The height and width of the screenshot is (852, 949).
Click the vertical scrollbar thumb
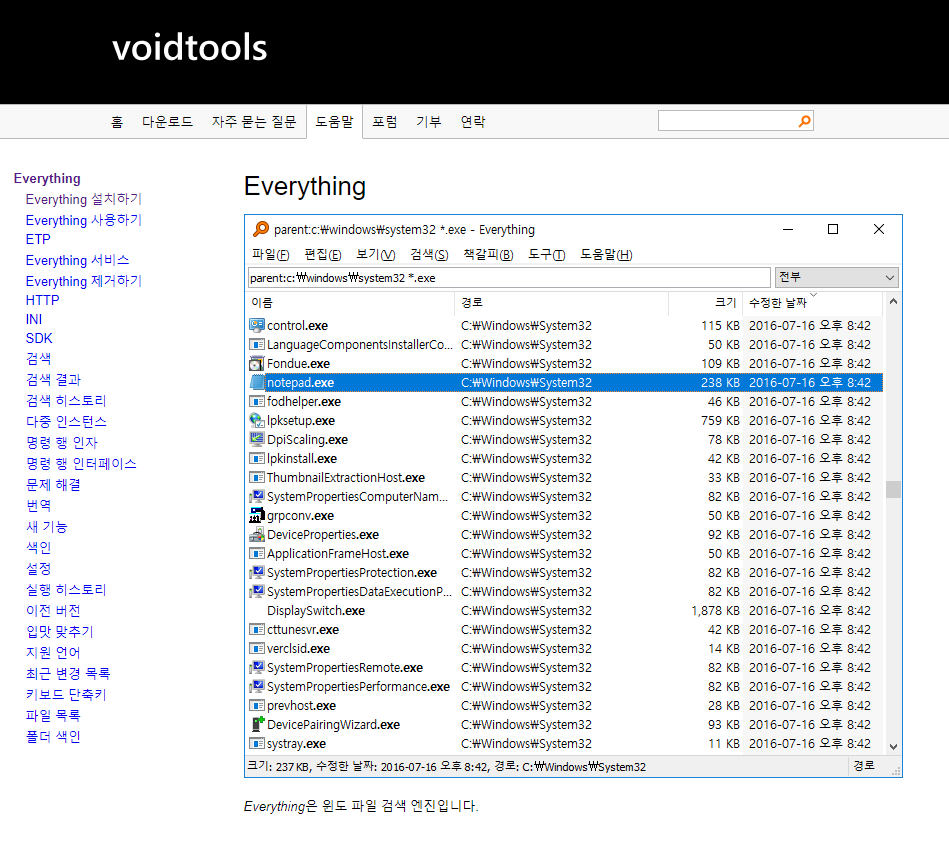pos(893,489)
